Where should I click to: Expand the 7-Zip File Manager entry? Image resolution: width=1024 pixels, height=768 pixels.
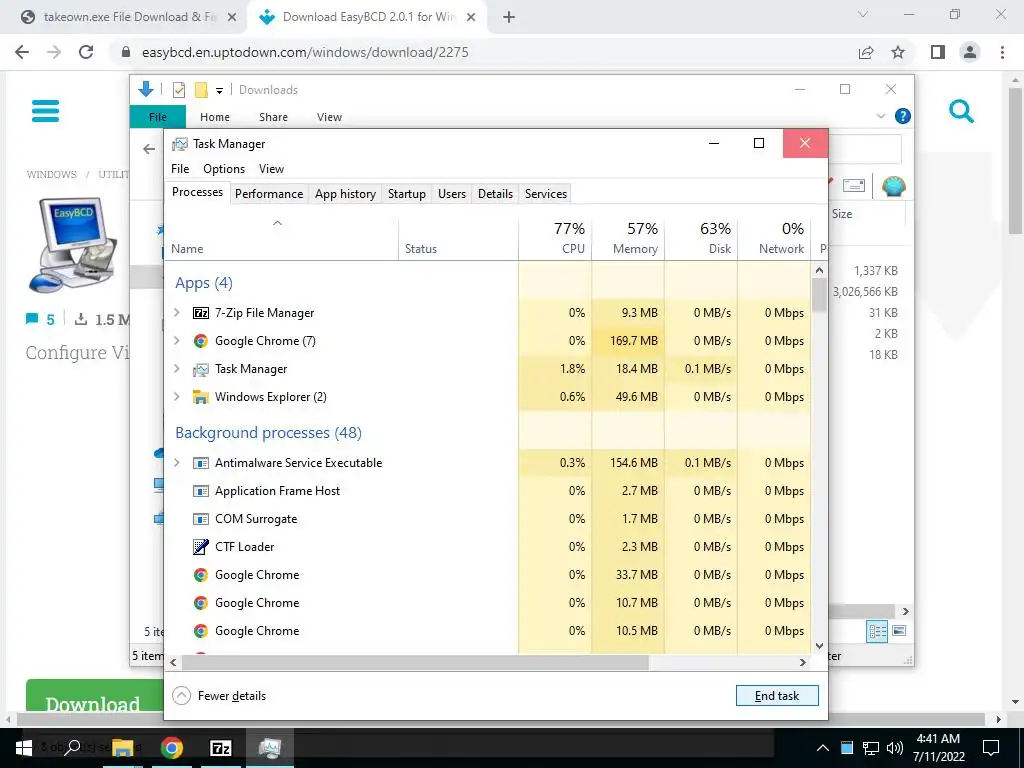176,313
